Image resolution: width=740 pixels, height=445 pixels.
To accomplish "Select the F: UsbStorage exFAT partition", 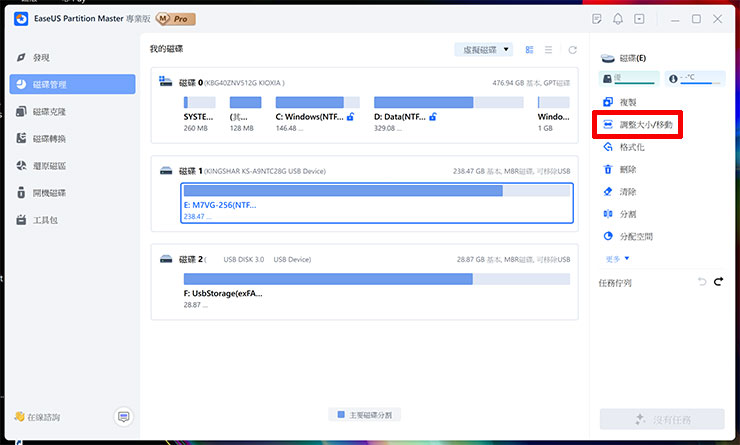I will [x=377, y=291].
